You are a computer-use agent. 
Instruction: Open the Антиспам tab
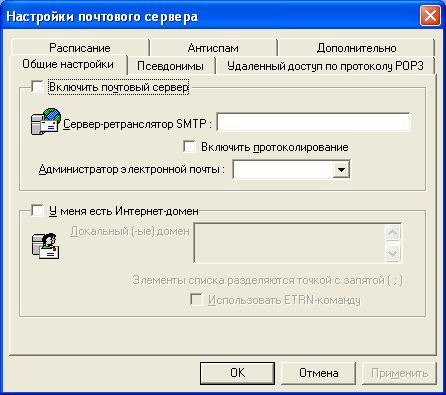[213, 48]
